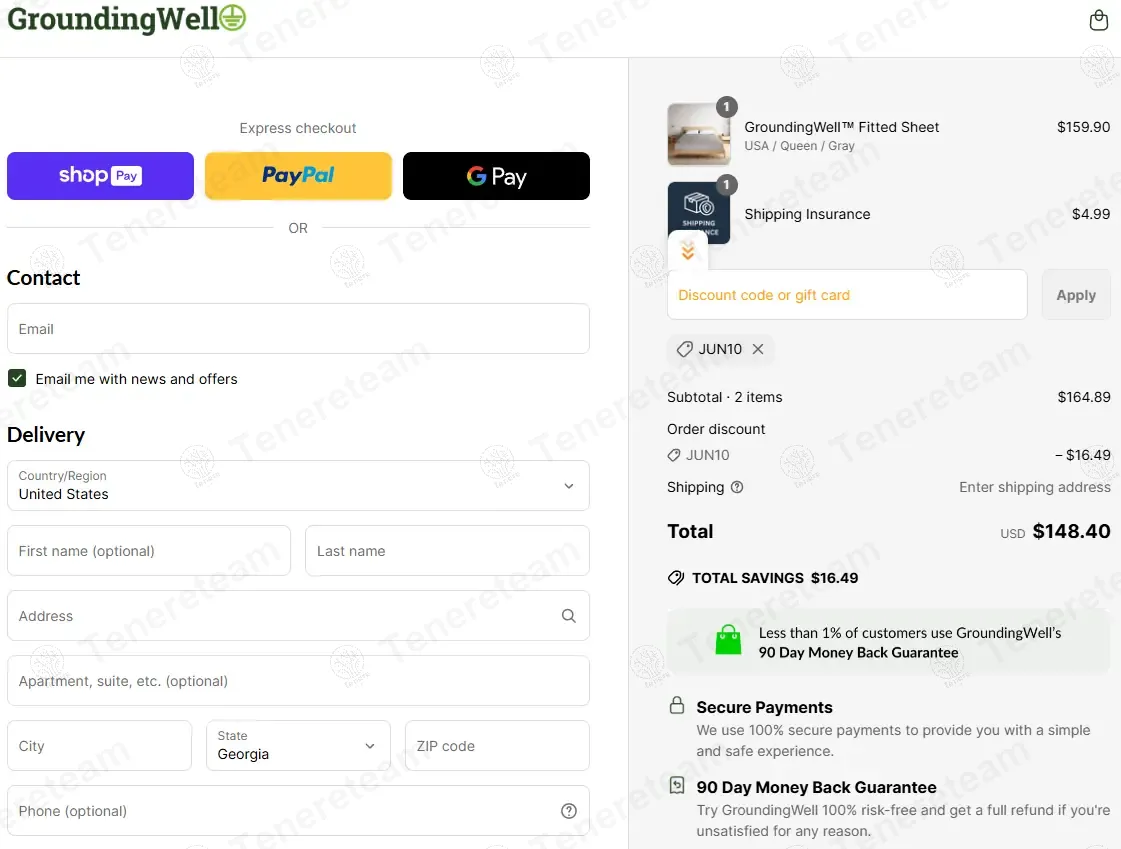Remove the JUN10 discount code
This screenshot has width=1121, height=849.
[x=758, y=349]
